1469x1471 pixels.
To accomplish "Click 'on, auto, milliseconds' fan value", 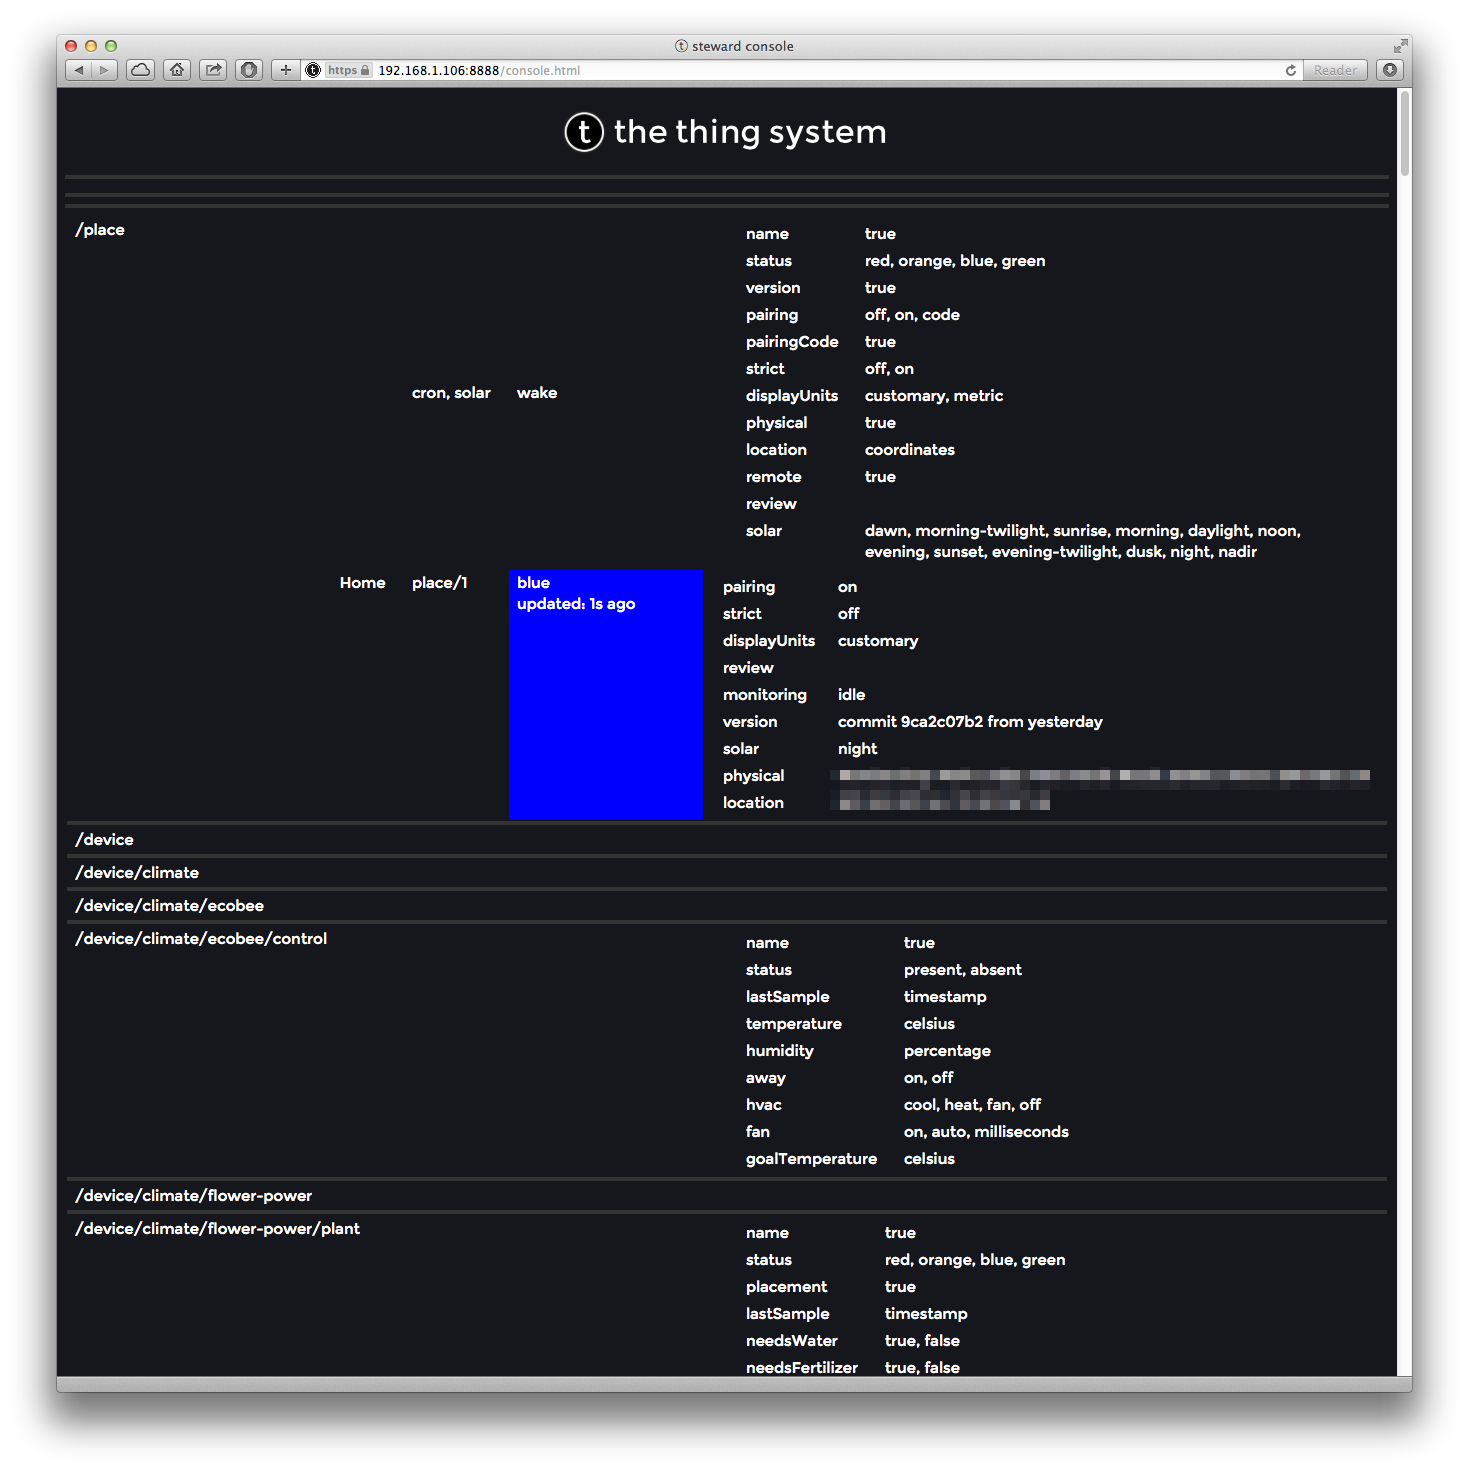I will click(986, 1132).
